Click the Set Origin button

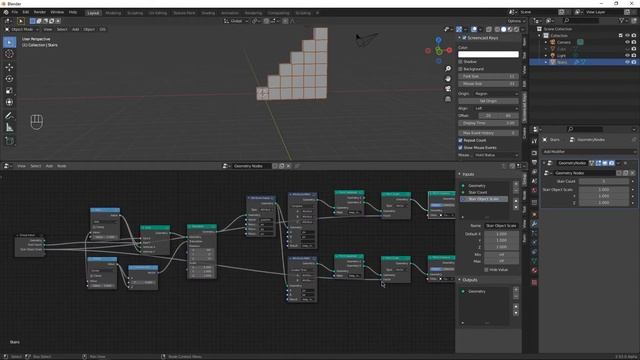488,101
